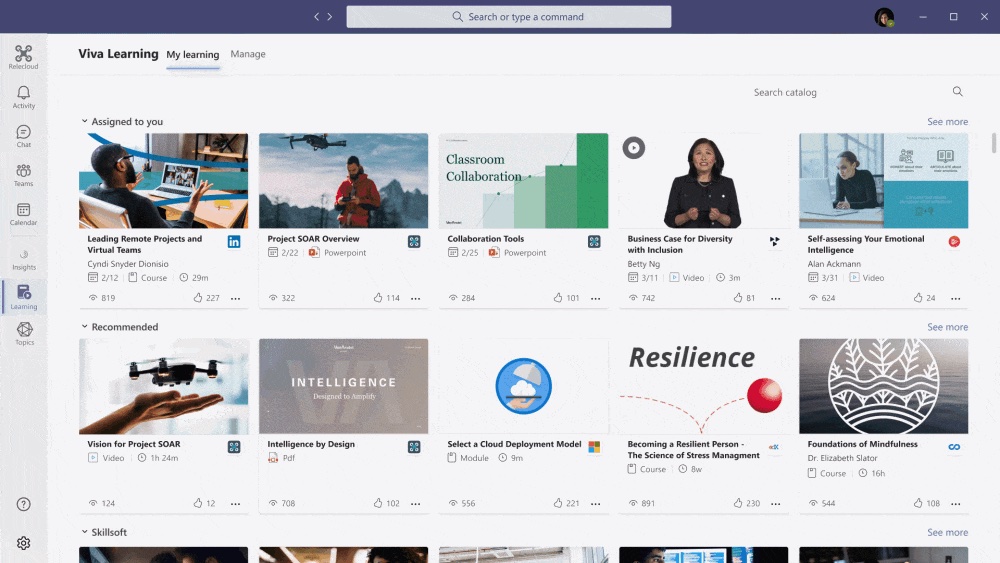Click the LinkedIn icon on Leading Remote Projects
1000x563 pixels.
coord(234,242)
